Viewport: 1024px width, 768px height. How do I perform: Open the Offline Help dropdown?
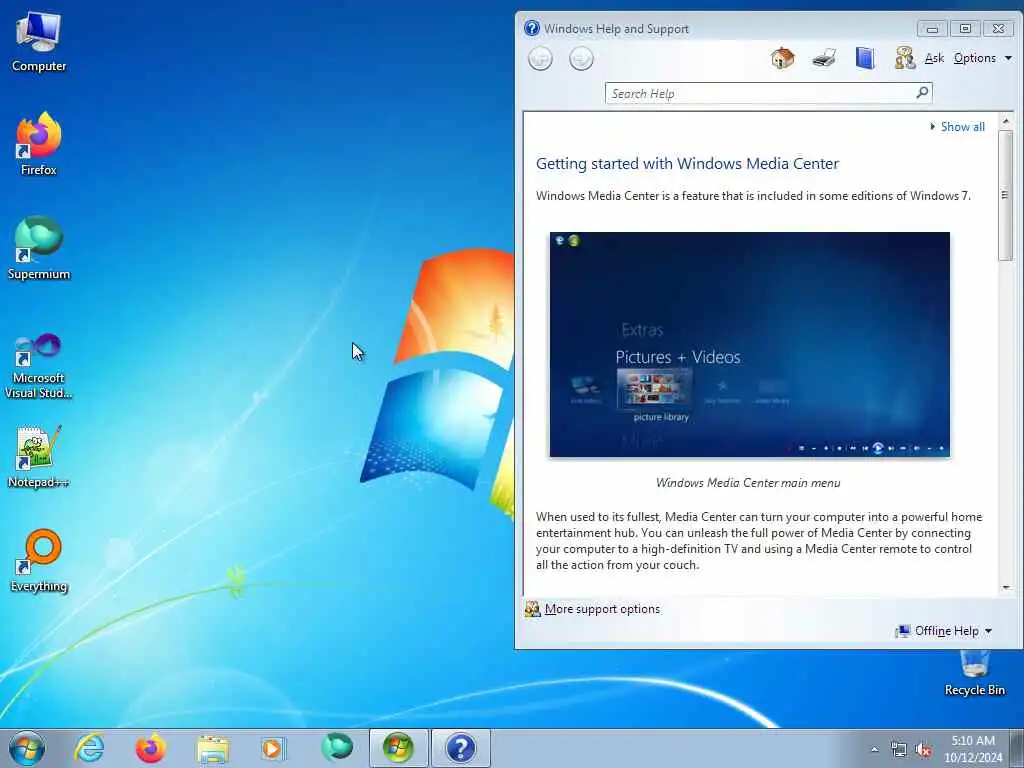(944, 631)
